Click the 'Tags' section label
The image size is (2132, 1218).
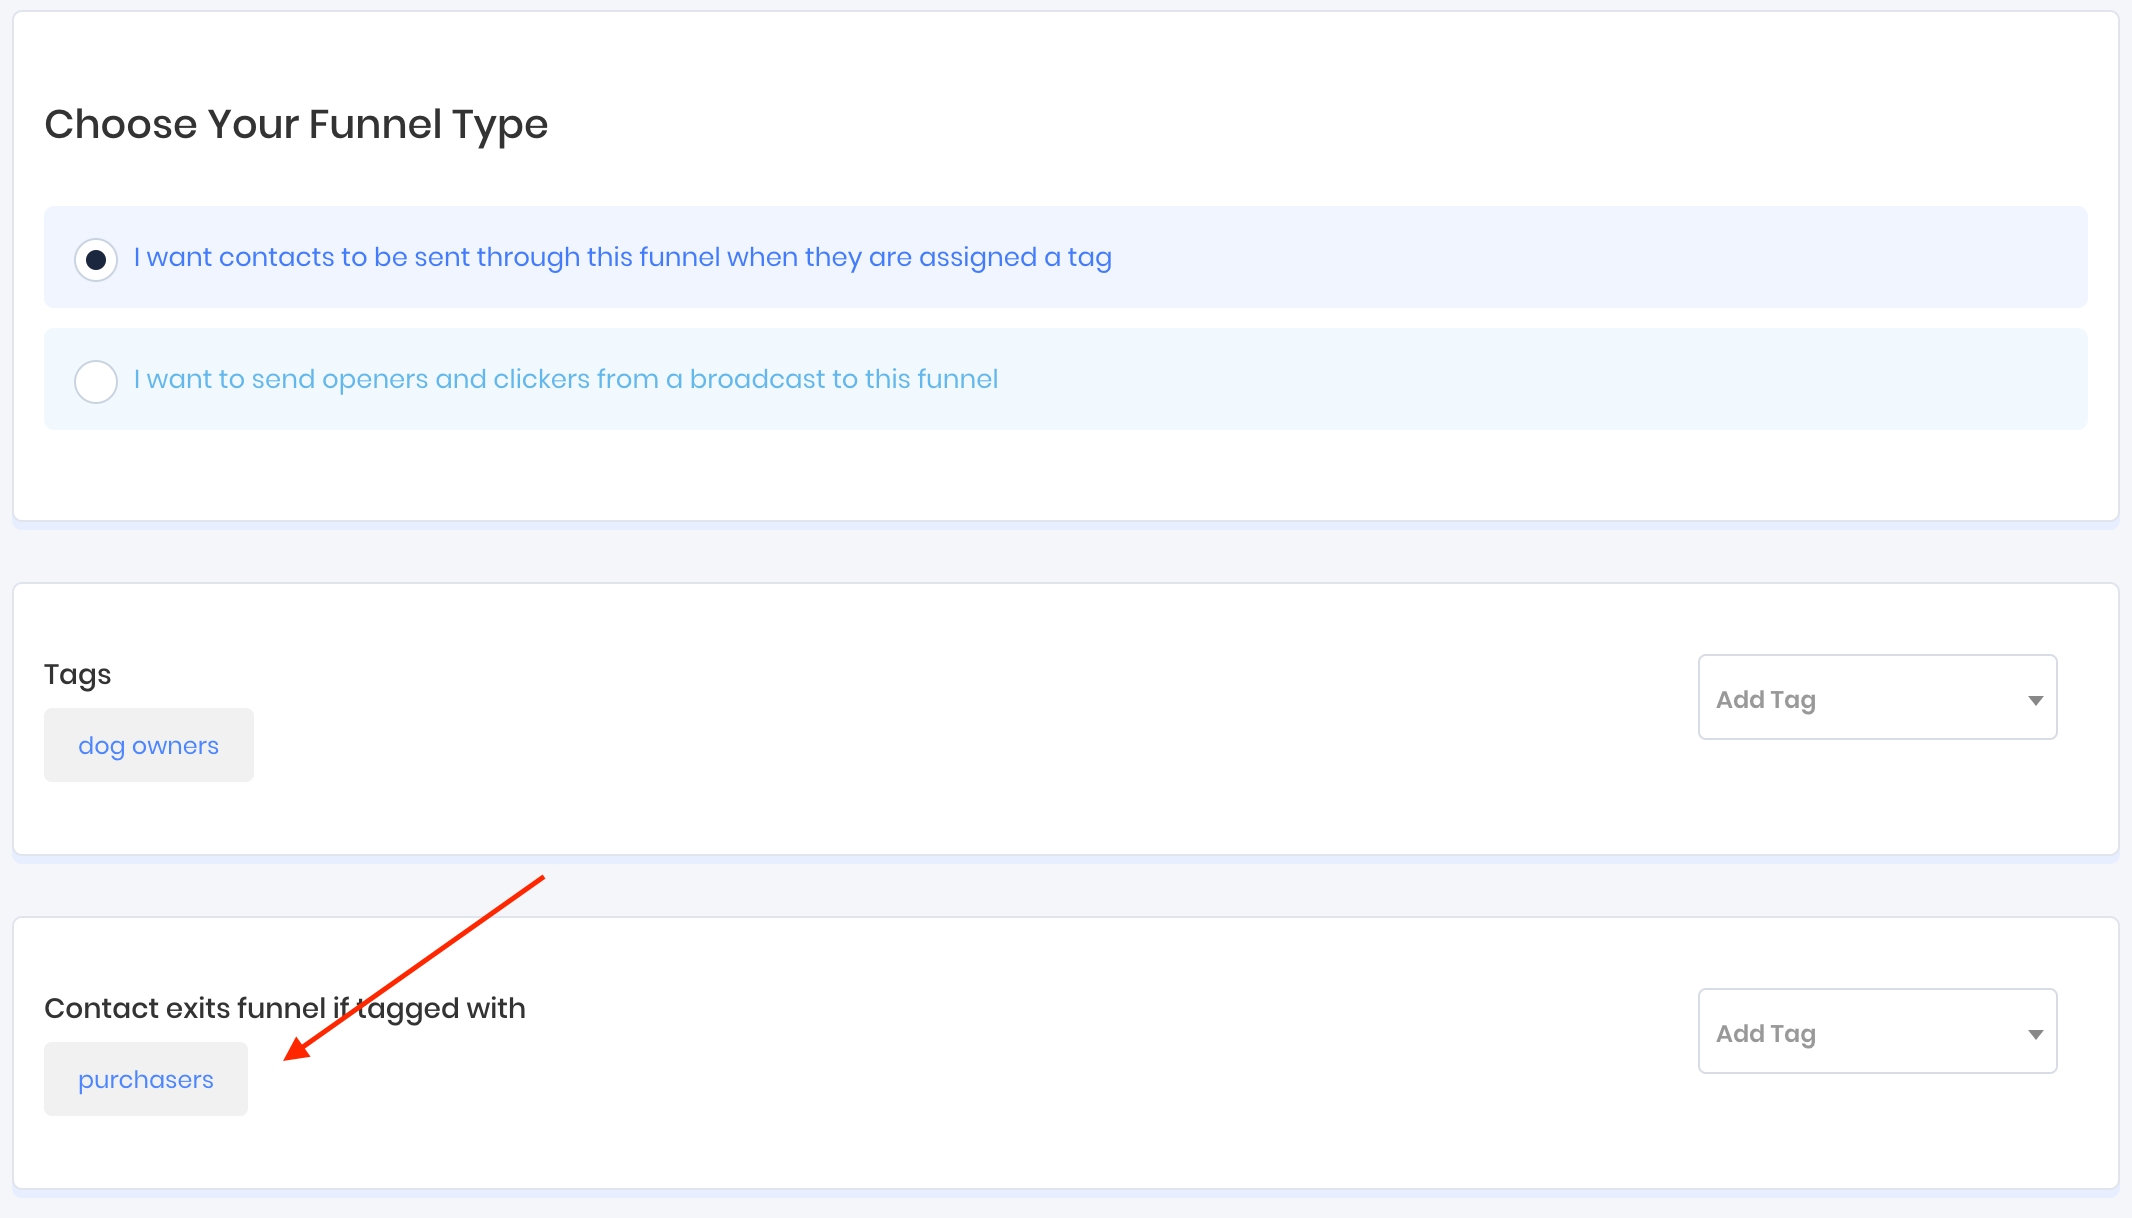coord(77,675)
